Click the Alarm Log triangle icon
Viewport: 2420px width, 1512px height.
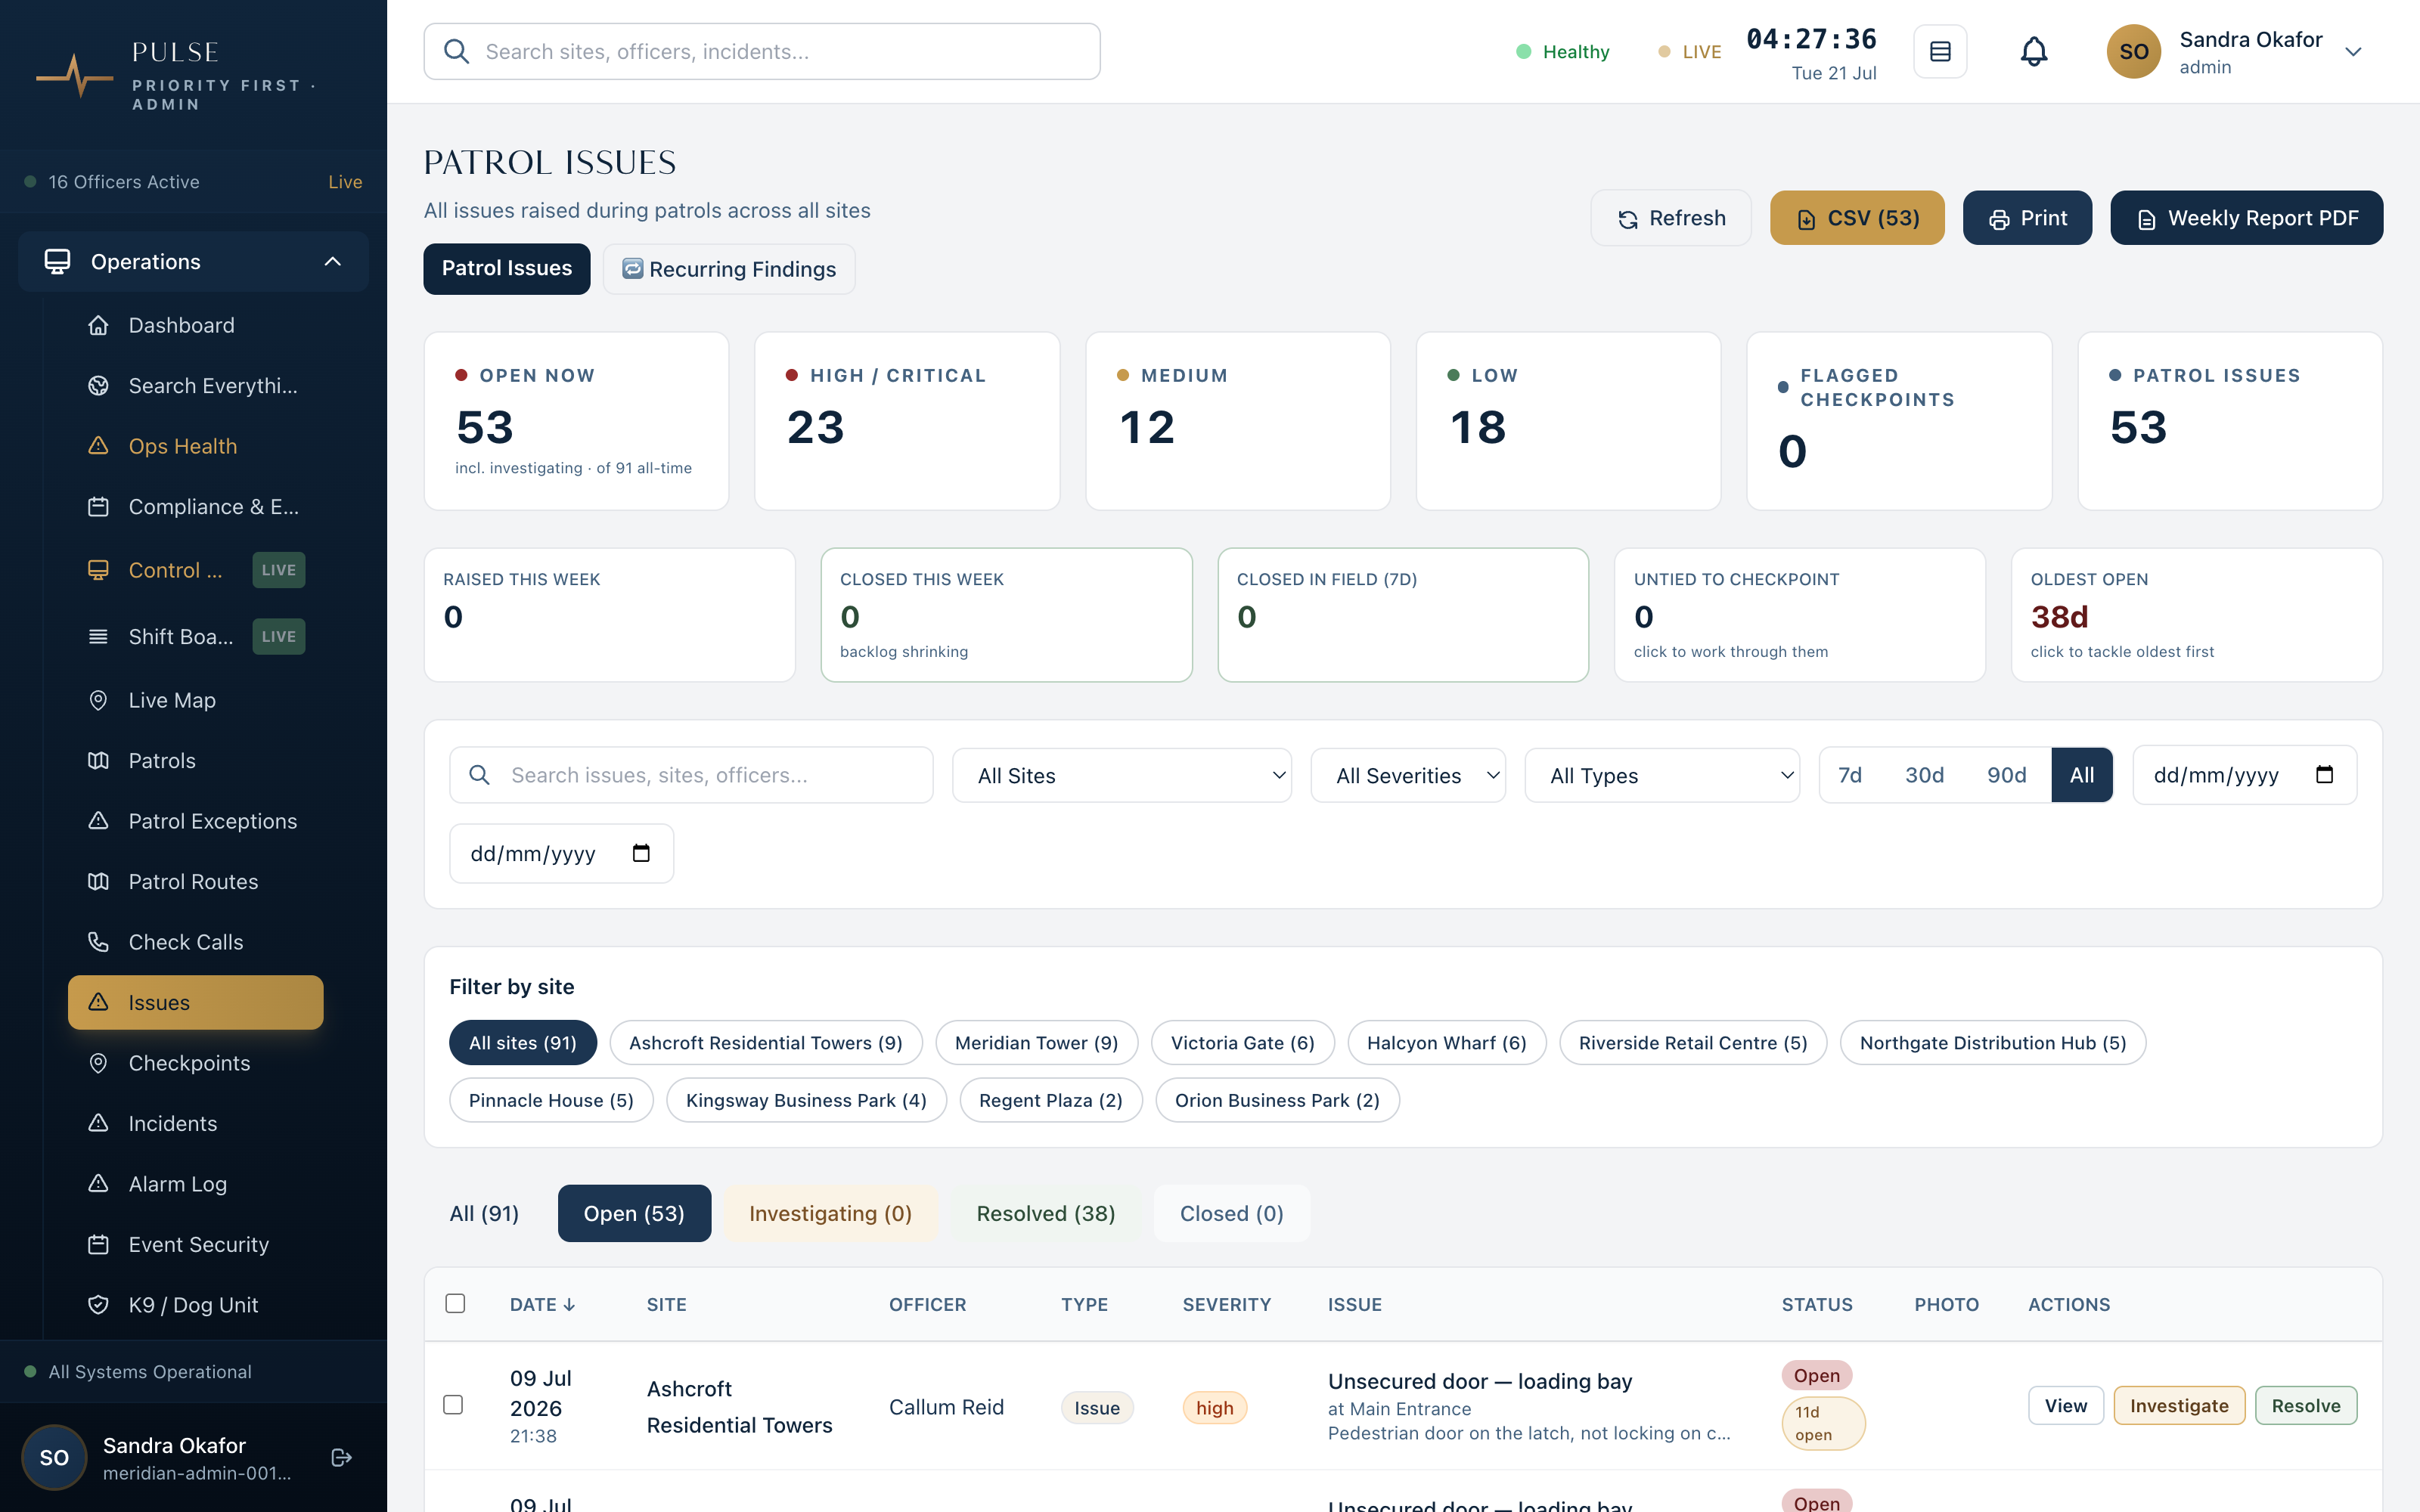coord(98,1184)
